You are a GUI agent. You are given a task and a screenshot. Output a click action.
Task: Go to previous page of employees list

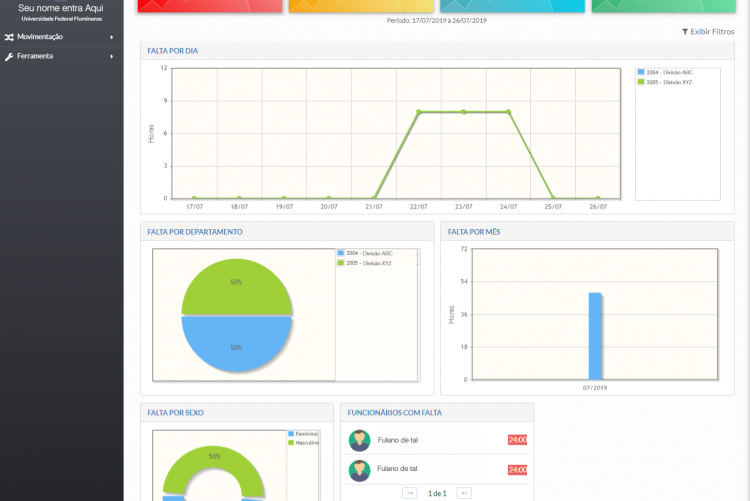[409, 493]
